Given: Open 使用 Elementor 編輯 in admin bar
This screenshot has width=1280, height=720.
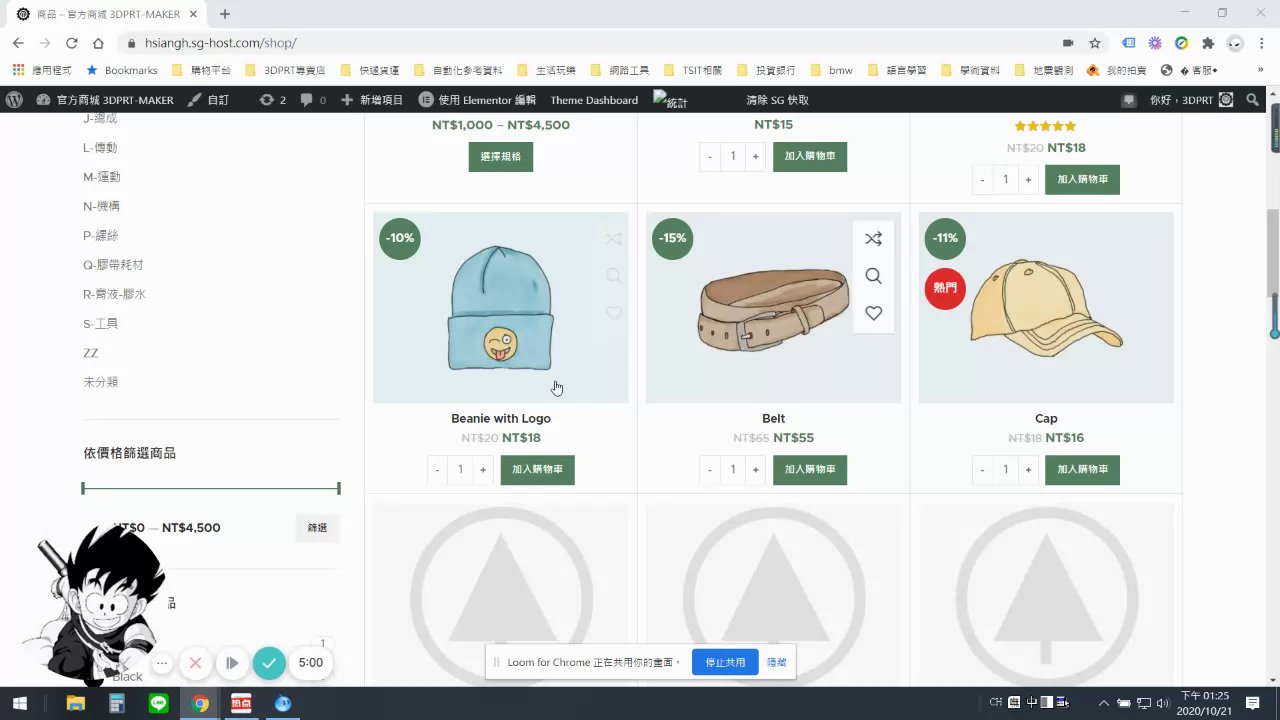Looking at the screenshot, I should pos(477,100).
